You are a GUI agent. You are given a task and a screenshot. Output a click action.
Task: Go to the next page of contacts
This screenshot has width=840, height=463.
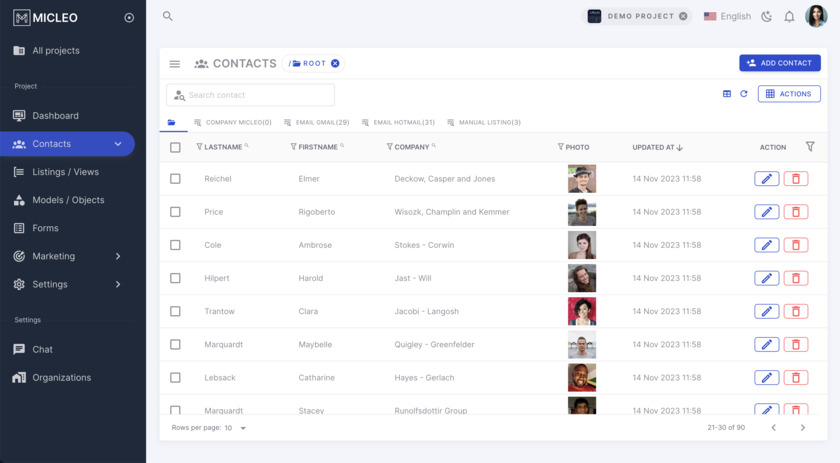pyautogui.click(x=802, y=428)
